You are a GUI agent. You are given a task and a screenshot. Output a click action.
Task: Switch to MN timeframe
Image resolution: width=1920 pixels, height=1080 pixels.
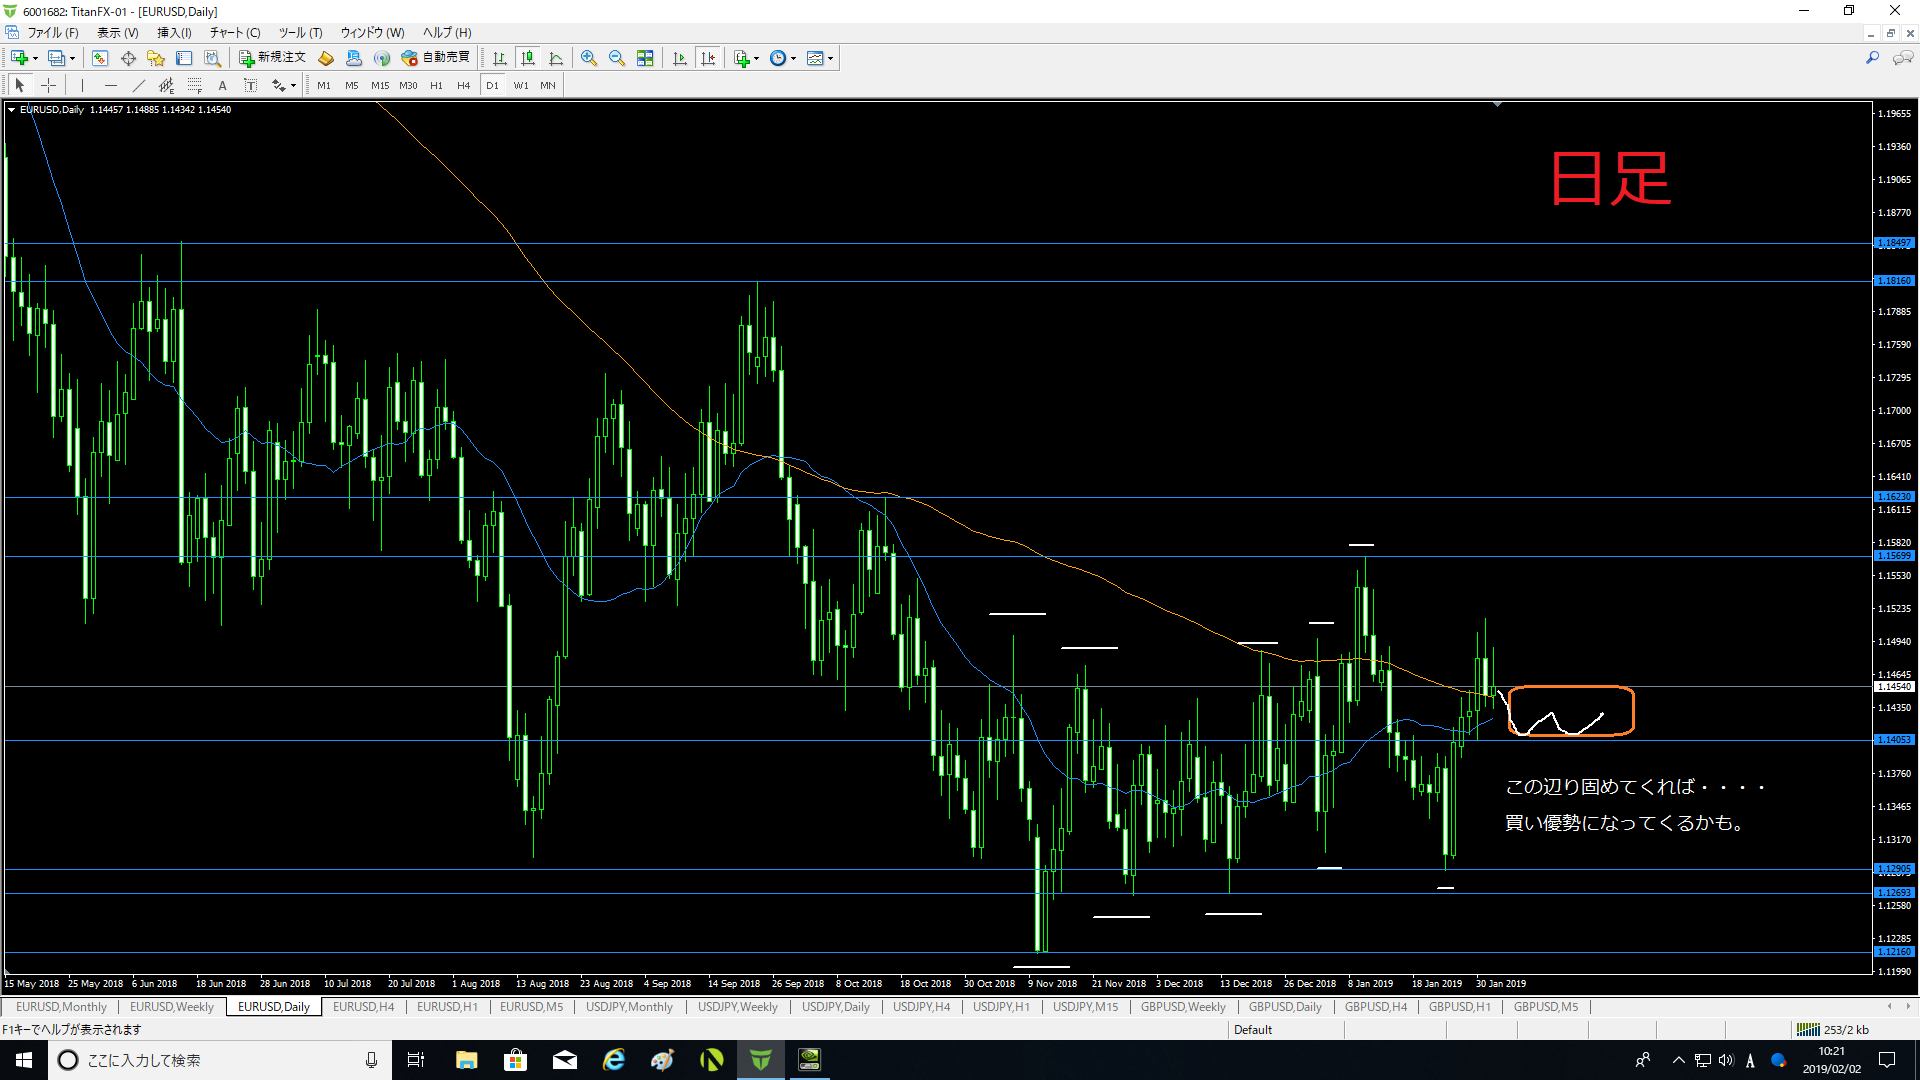(548, 86)
